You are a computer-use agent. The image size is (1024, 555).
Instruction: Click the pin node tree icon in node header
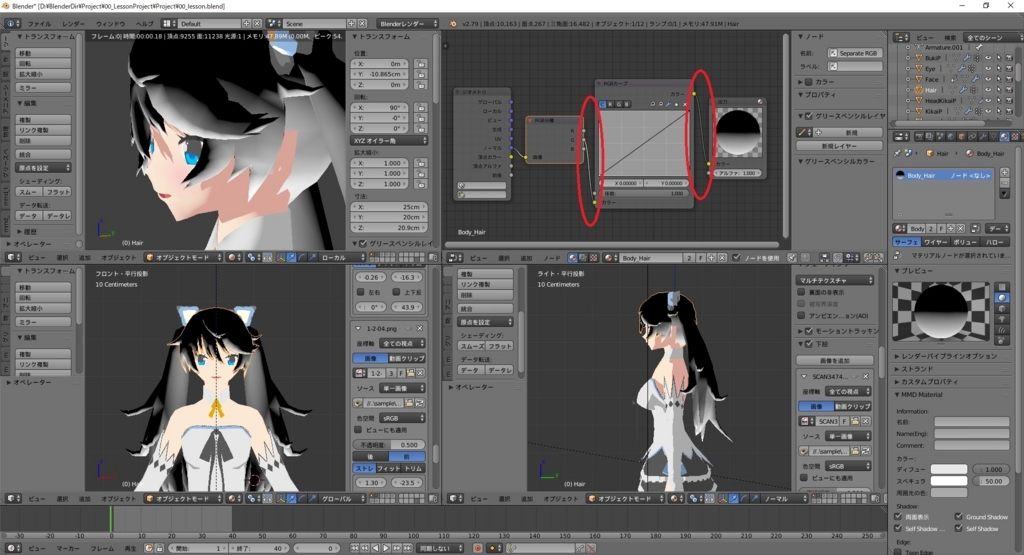(792, 258)
